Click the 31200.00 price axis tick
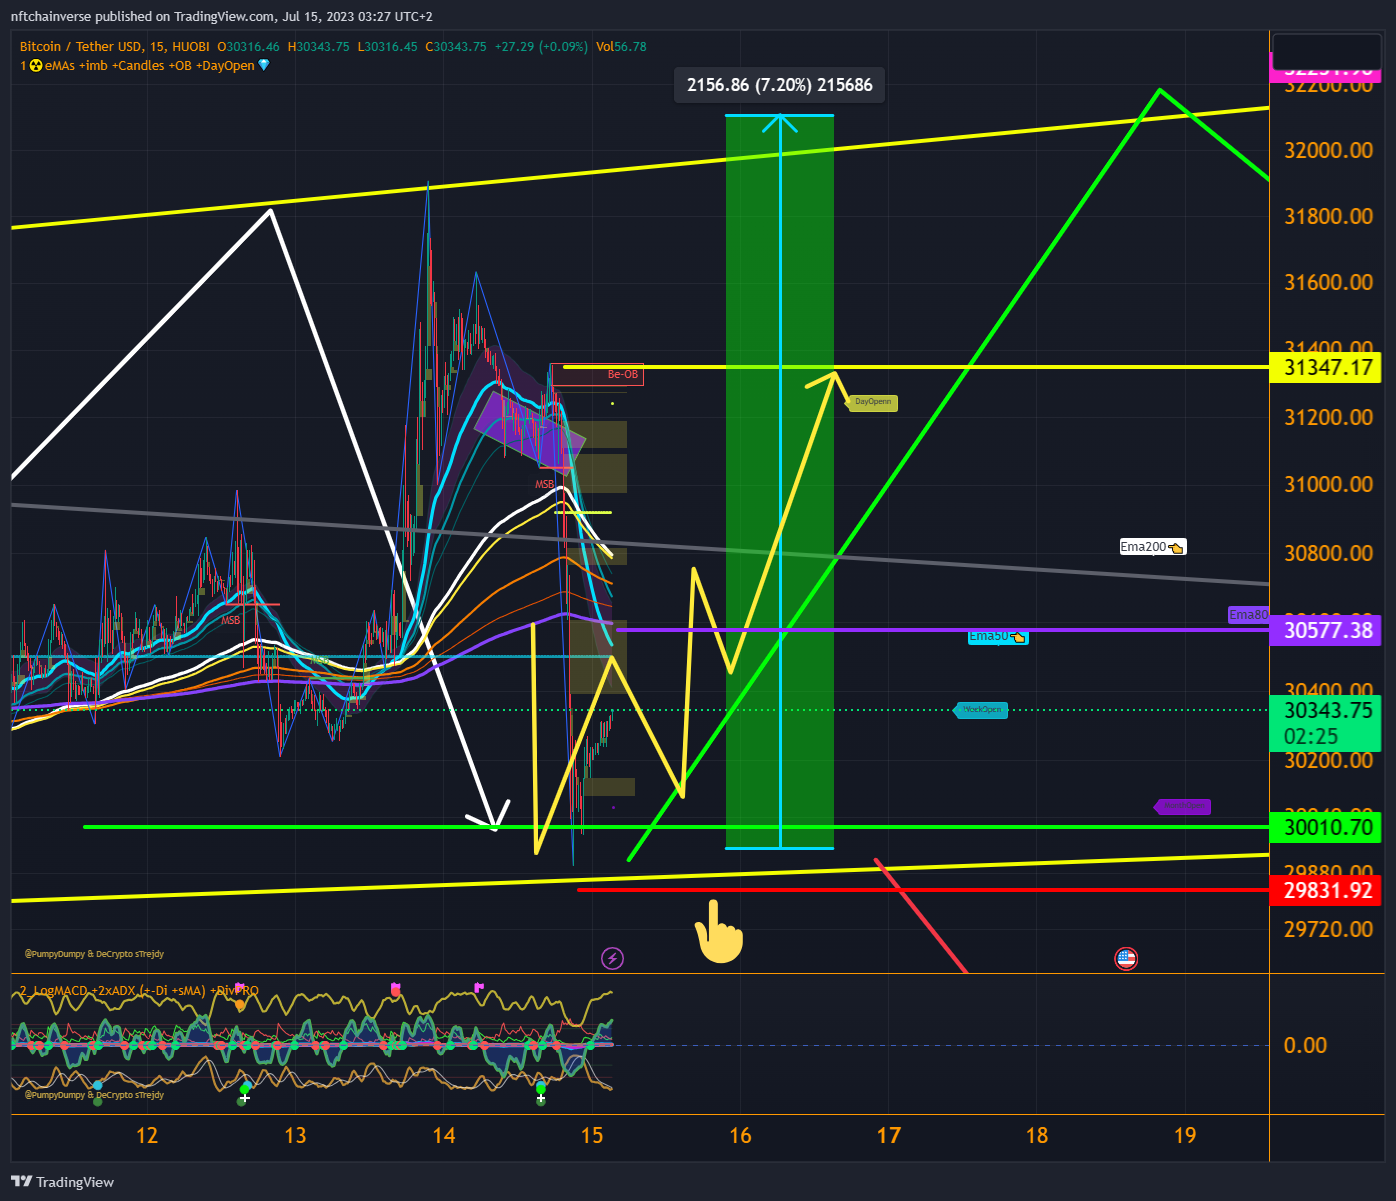1396x1201 pixels. click(x=1328, y=417)
